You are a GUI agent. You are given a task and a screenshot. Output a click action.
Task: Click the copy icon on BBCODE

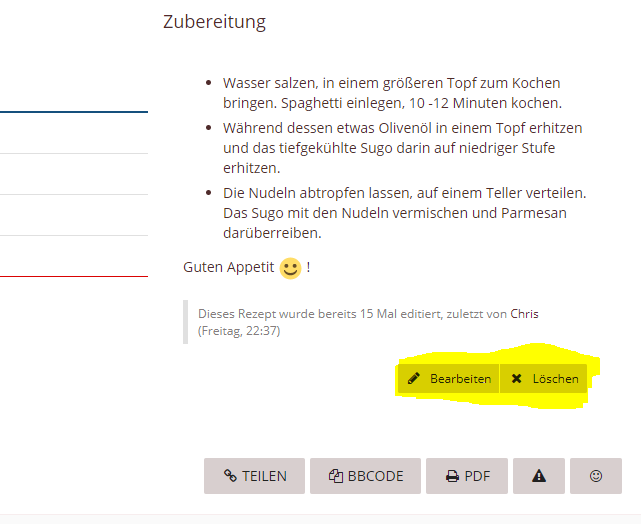click(336, 476)
